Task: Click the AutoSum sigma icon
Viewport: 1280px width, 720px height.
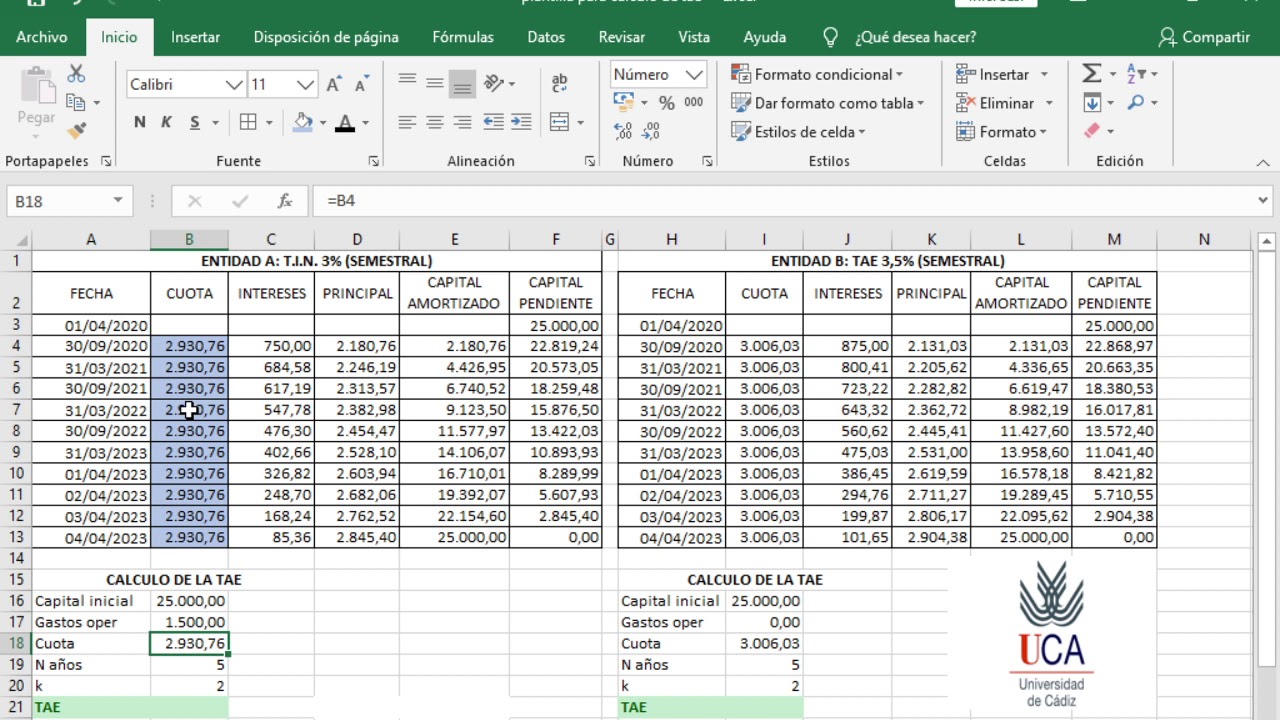Action: click(x=1091, y=74)
